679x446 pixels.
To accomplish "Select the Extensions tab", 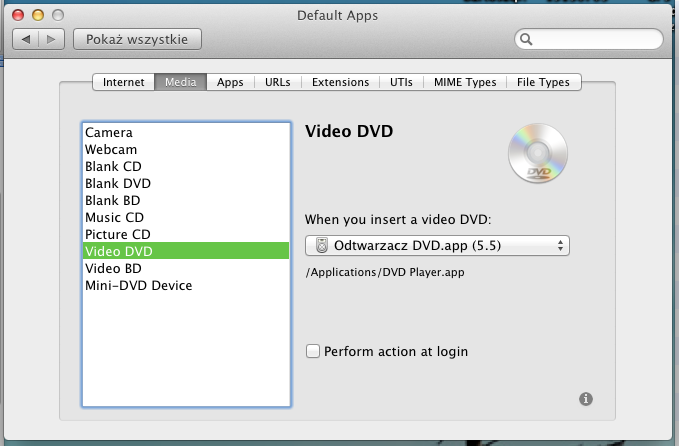I will point(340,82).
